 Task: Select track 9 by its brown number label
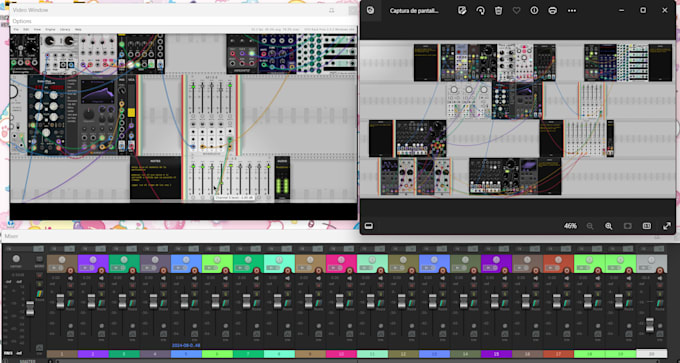tap(311, 354)
